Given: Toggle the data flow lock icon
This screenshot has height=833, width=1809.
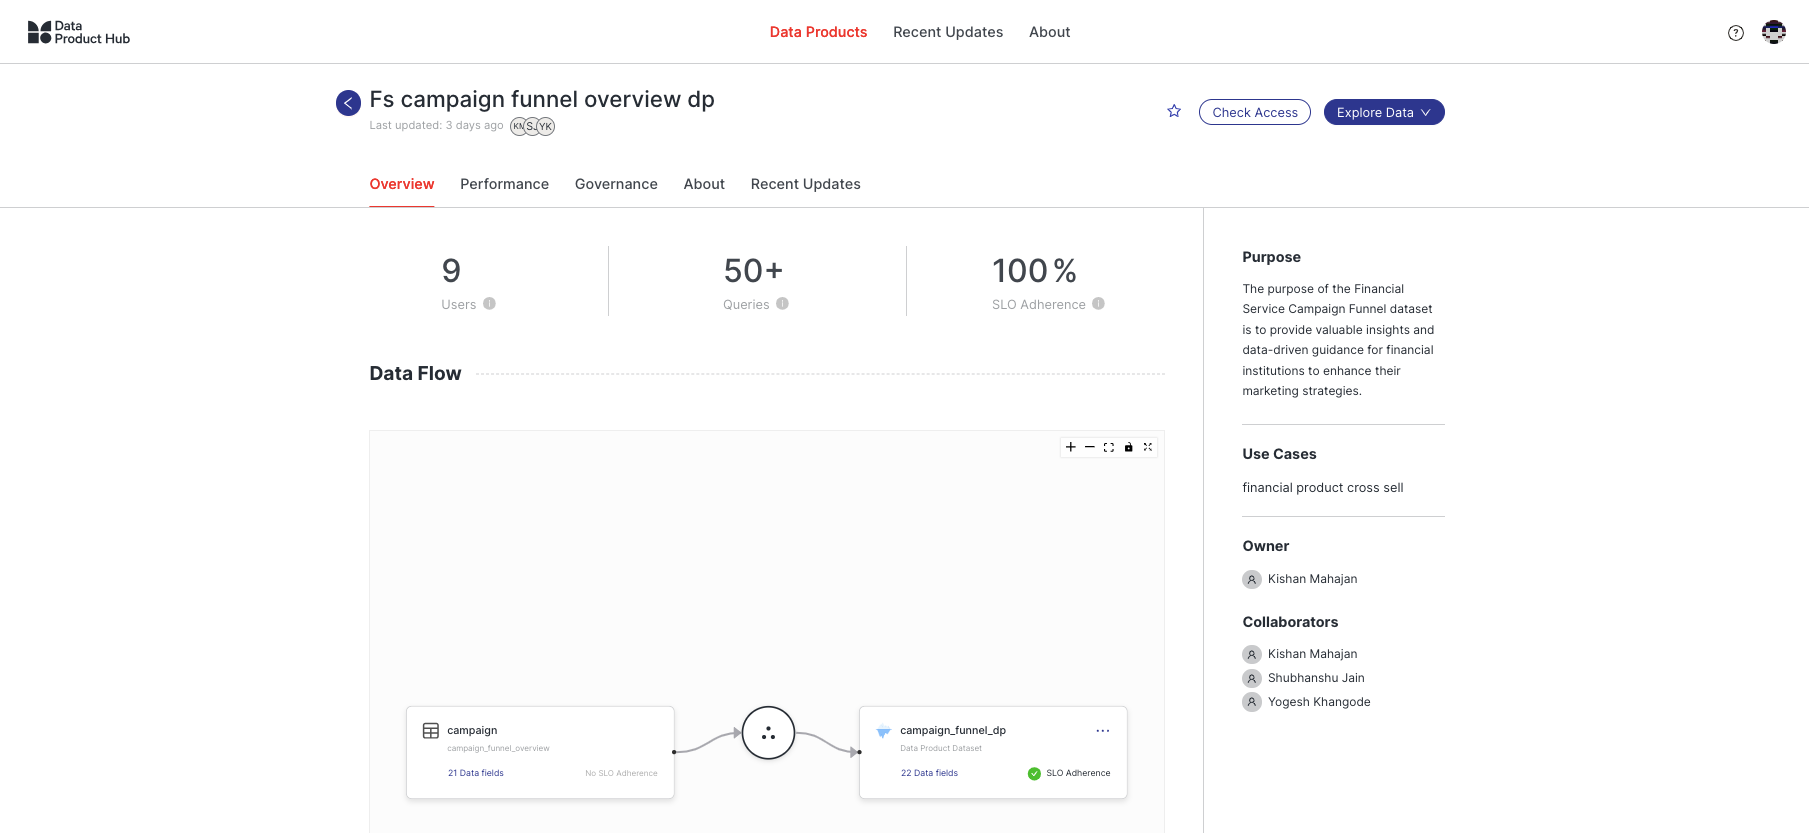Looking at the screenshot, I should coord(1128,447).
